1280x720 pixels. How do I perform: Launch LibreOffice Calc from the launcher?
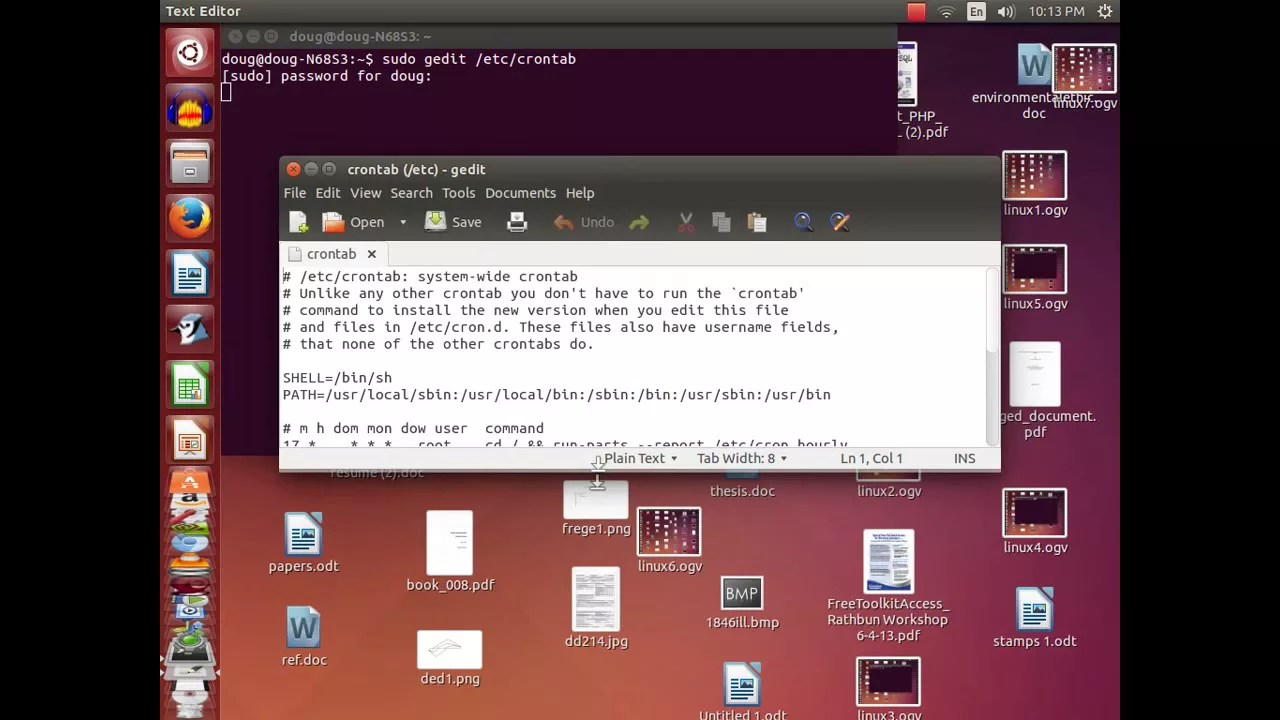point(190,384)
